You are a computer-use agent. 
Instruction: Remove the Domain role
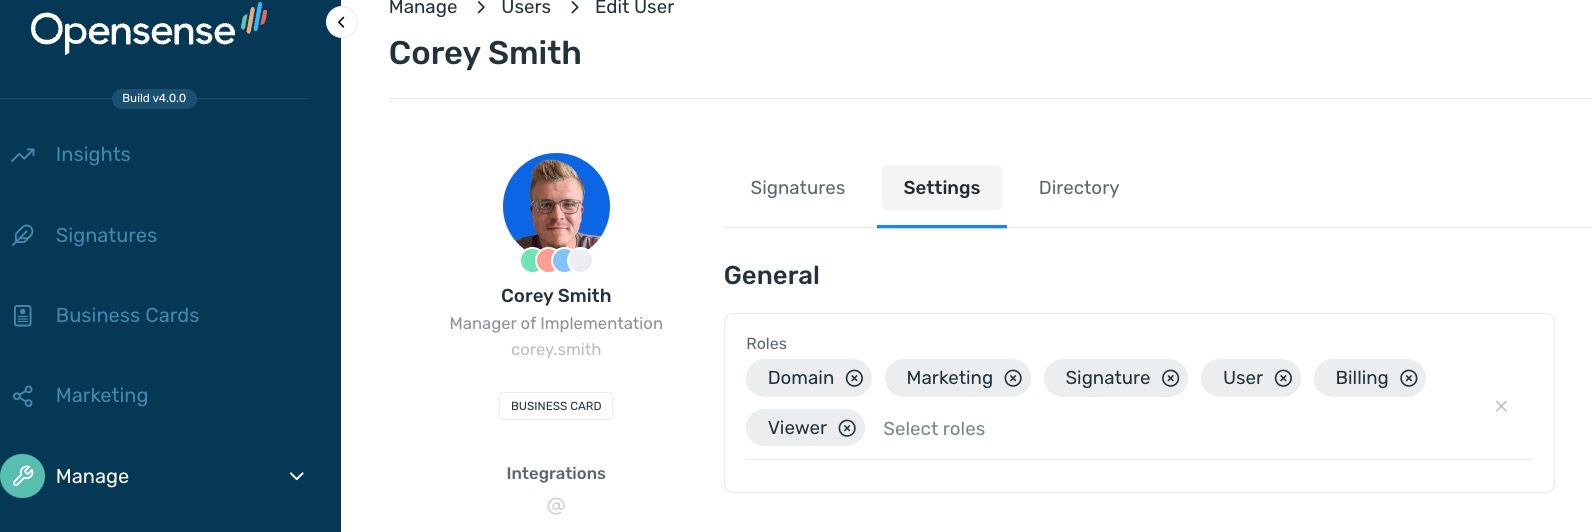pyautogui.click(x=854, y=378)
